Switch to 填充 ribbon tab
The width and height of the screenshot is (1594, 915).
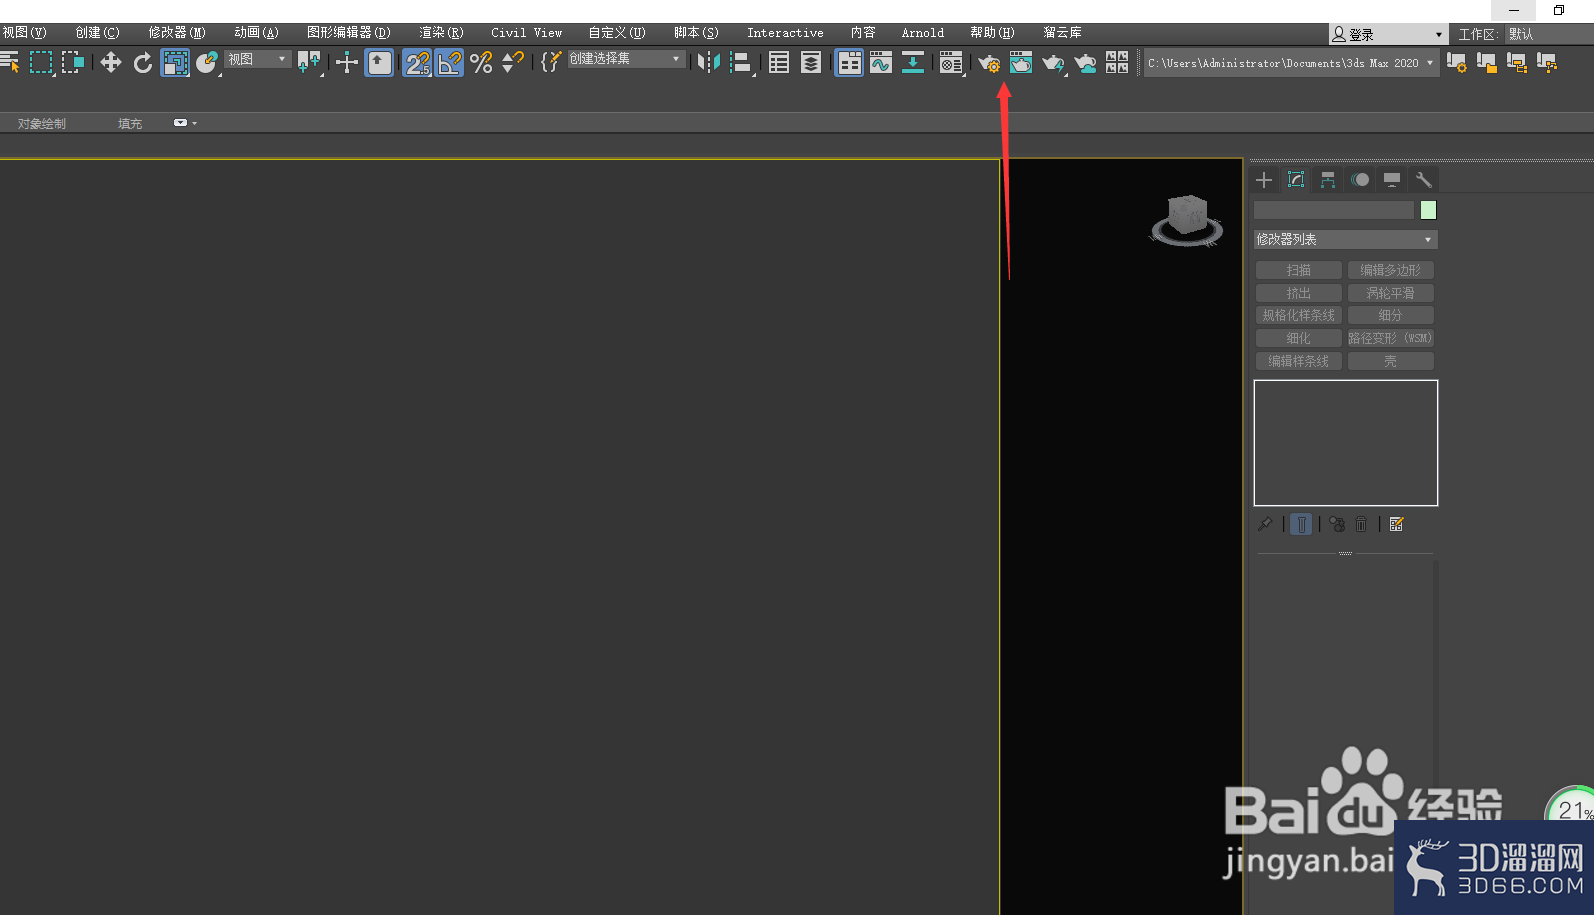pyautogui.click(x=130, y=124)
